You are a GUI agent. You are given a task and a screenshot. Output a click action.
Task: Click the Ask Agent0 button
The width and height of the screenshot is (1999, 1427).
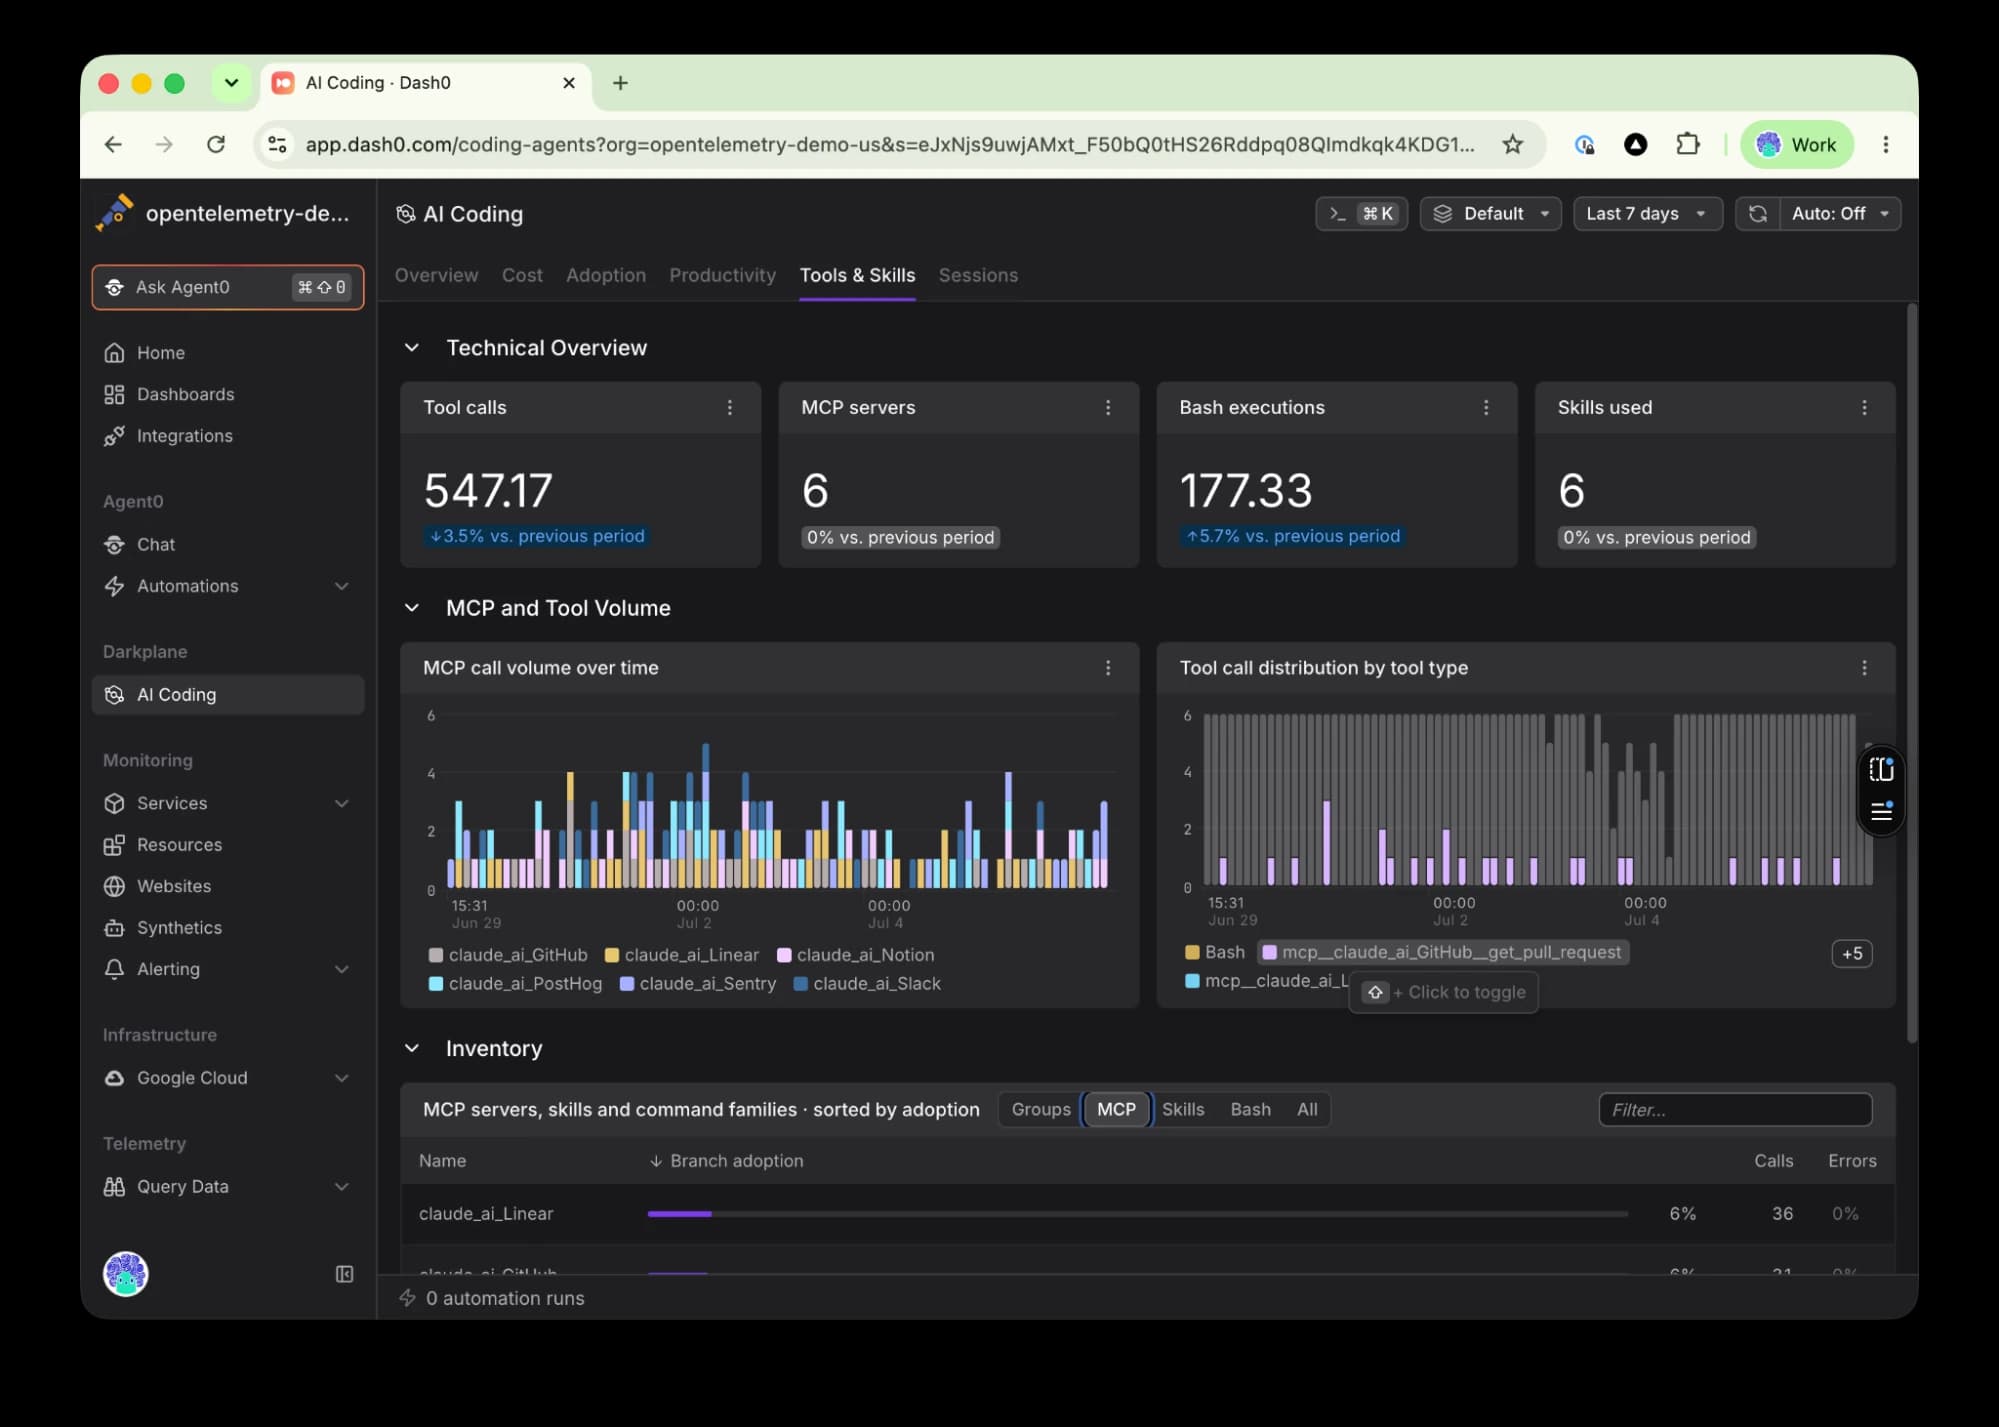point(228,287)
